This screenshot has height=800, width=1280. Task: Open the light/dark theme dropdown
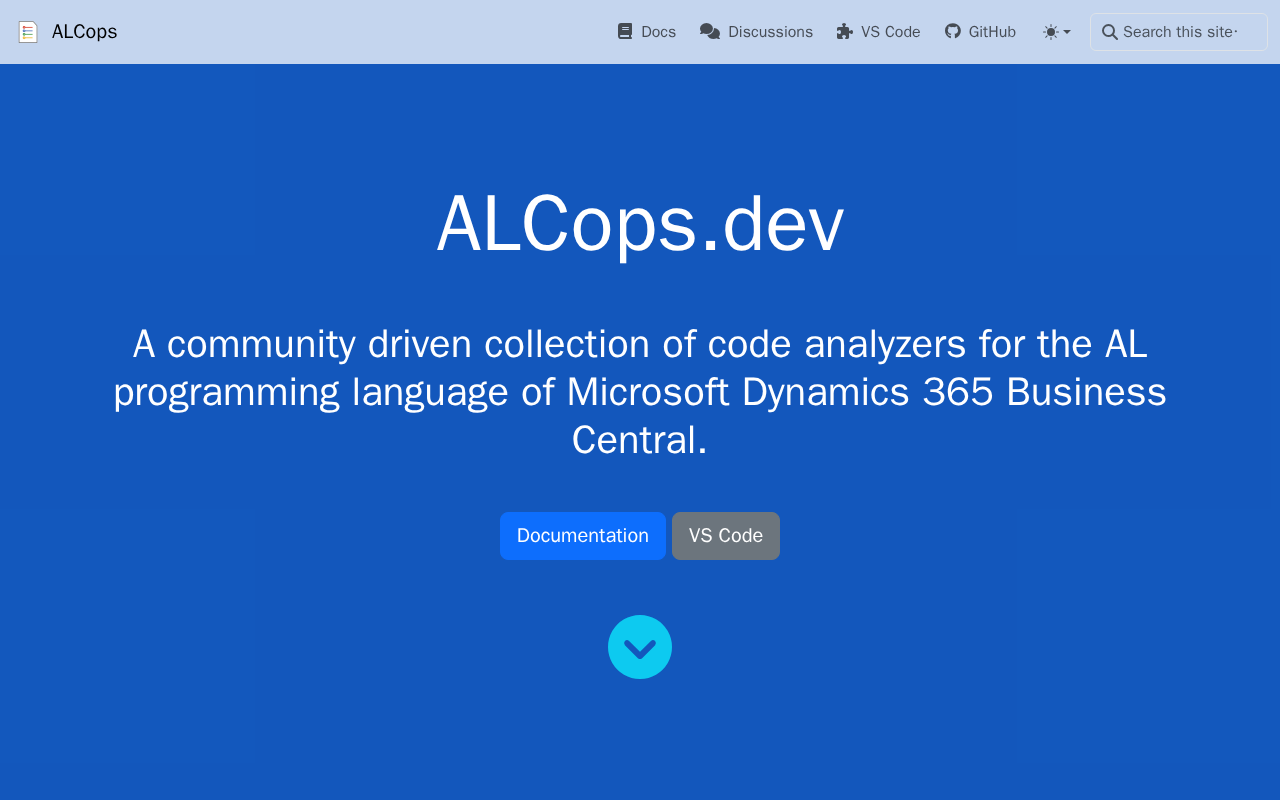[1057, 32]
